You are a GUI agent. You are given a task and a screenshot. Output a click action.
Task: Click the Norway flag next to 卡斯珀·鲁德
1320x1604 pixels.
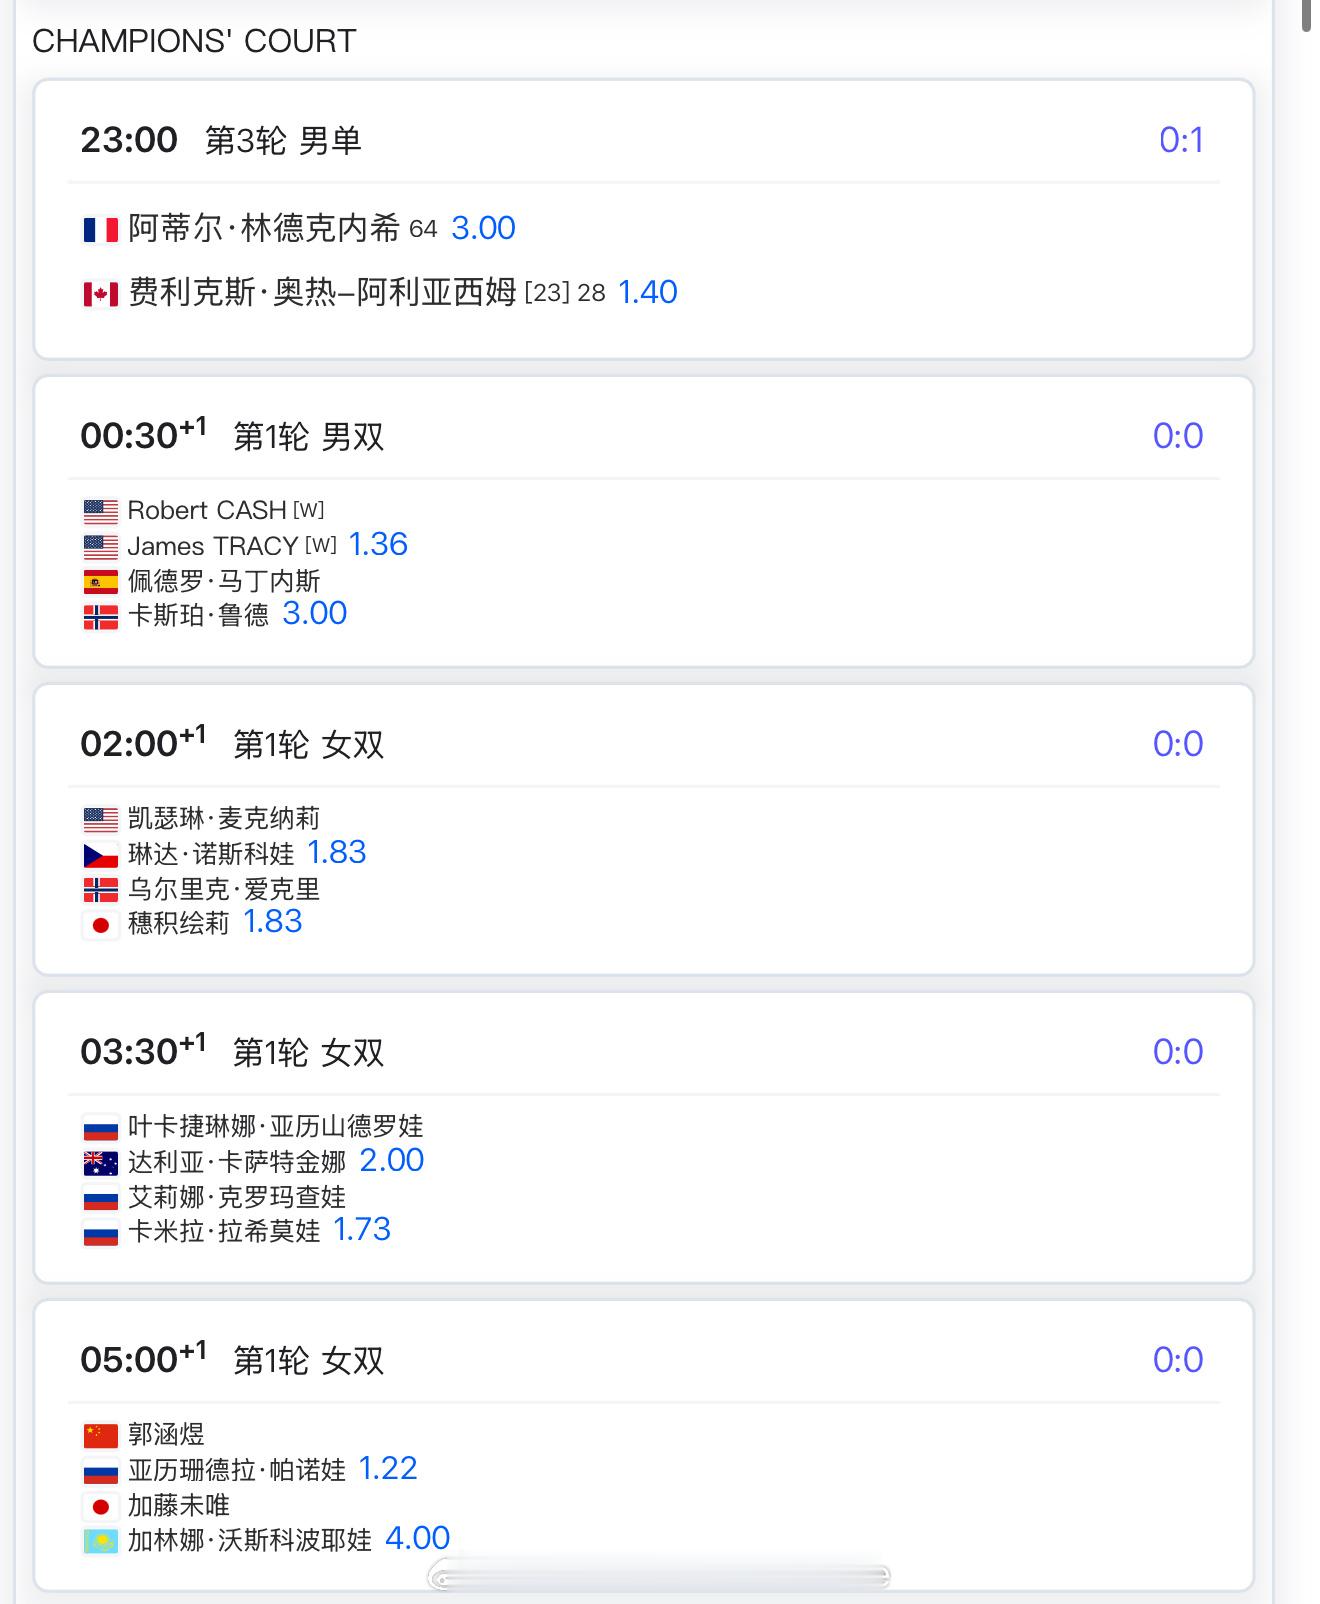pos(100,616)
